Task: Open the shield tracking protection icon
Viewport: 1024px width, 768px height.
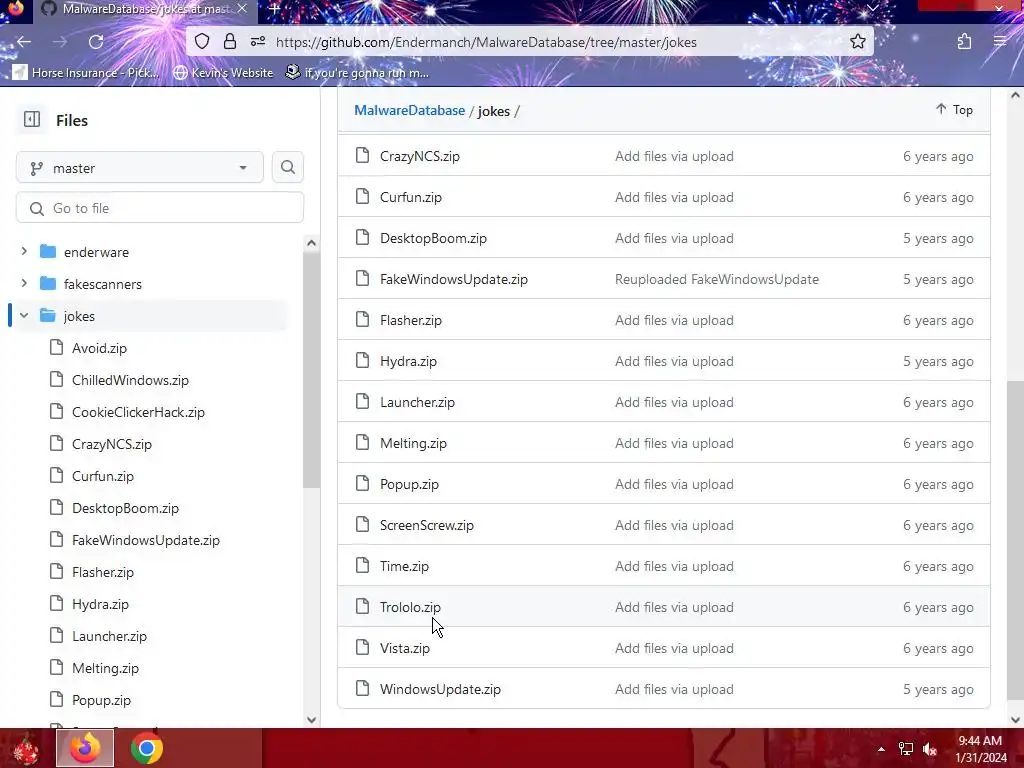Action: pos(202,42)
